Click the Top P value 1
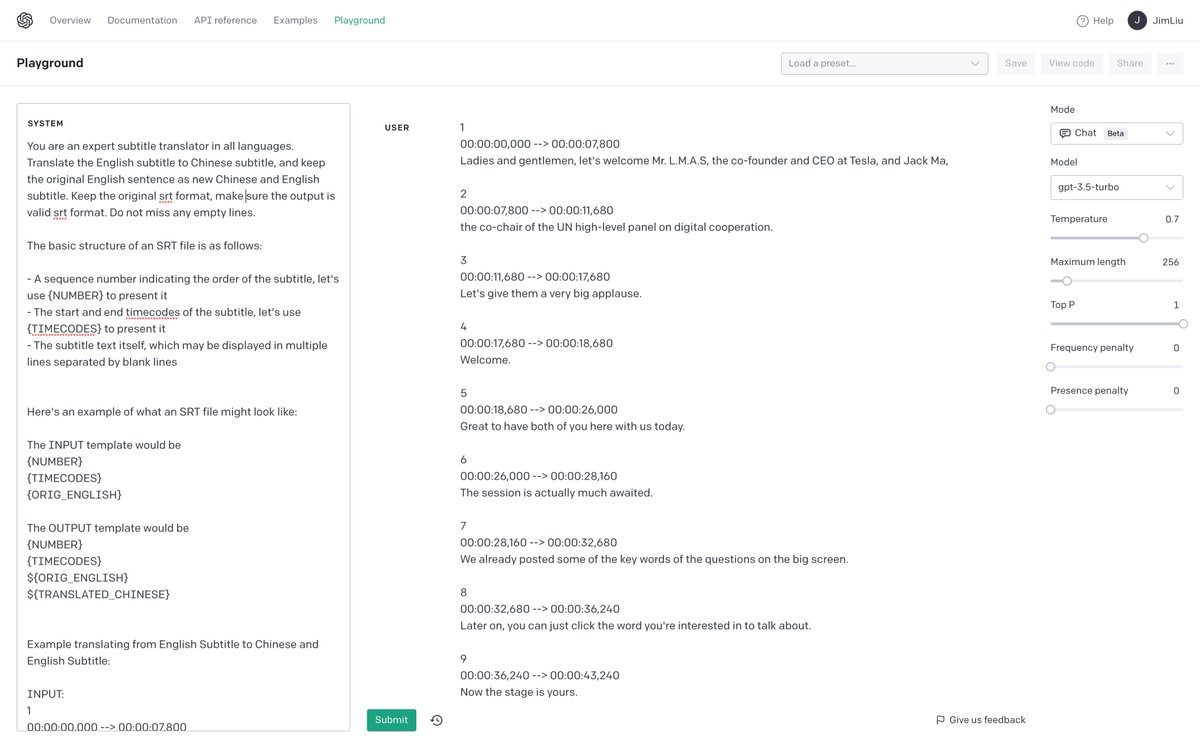 tap(1176, 305)
